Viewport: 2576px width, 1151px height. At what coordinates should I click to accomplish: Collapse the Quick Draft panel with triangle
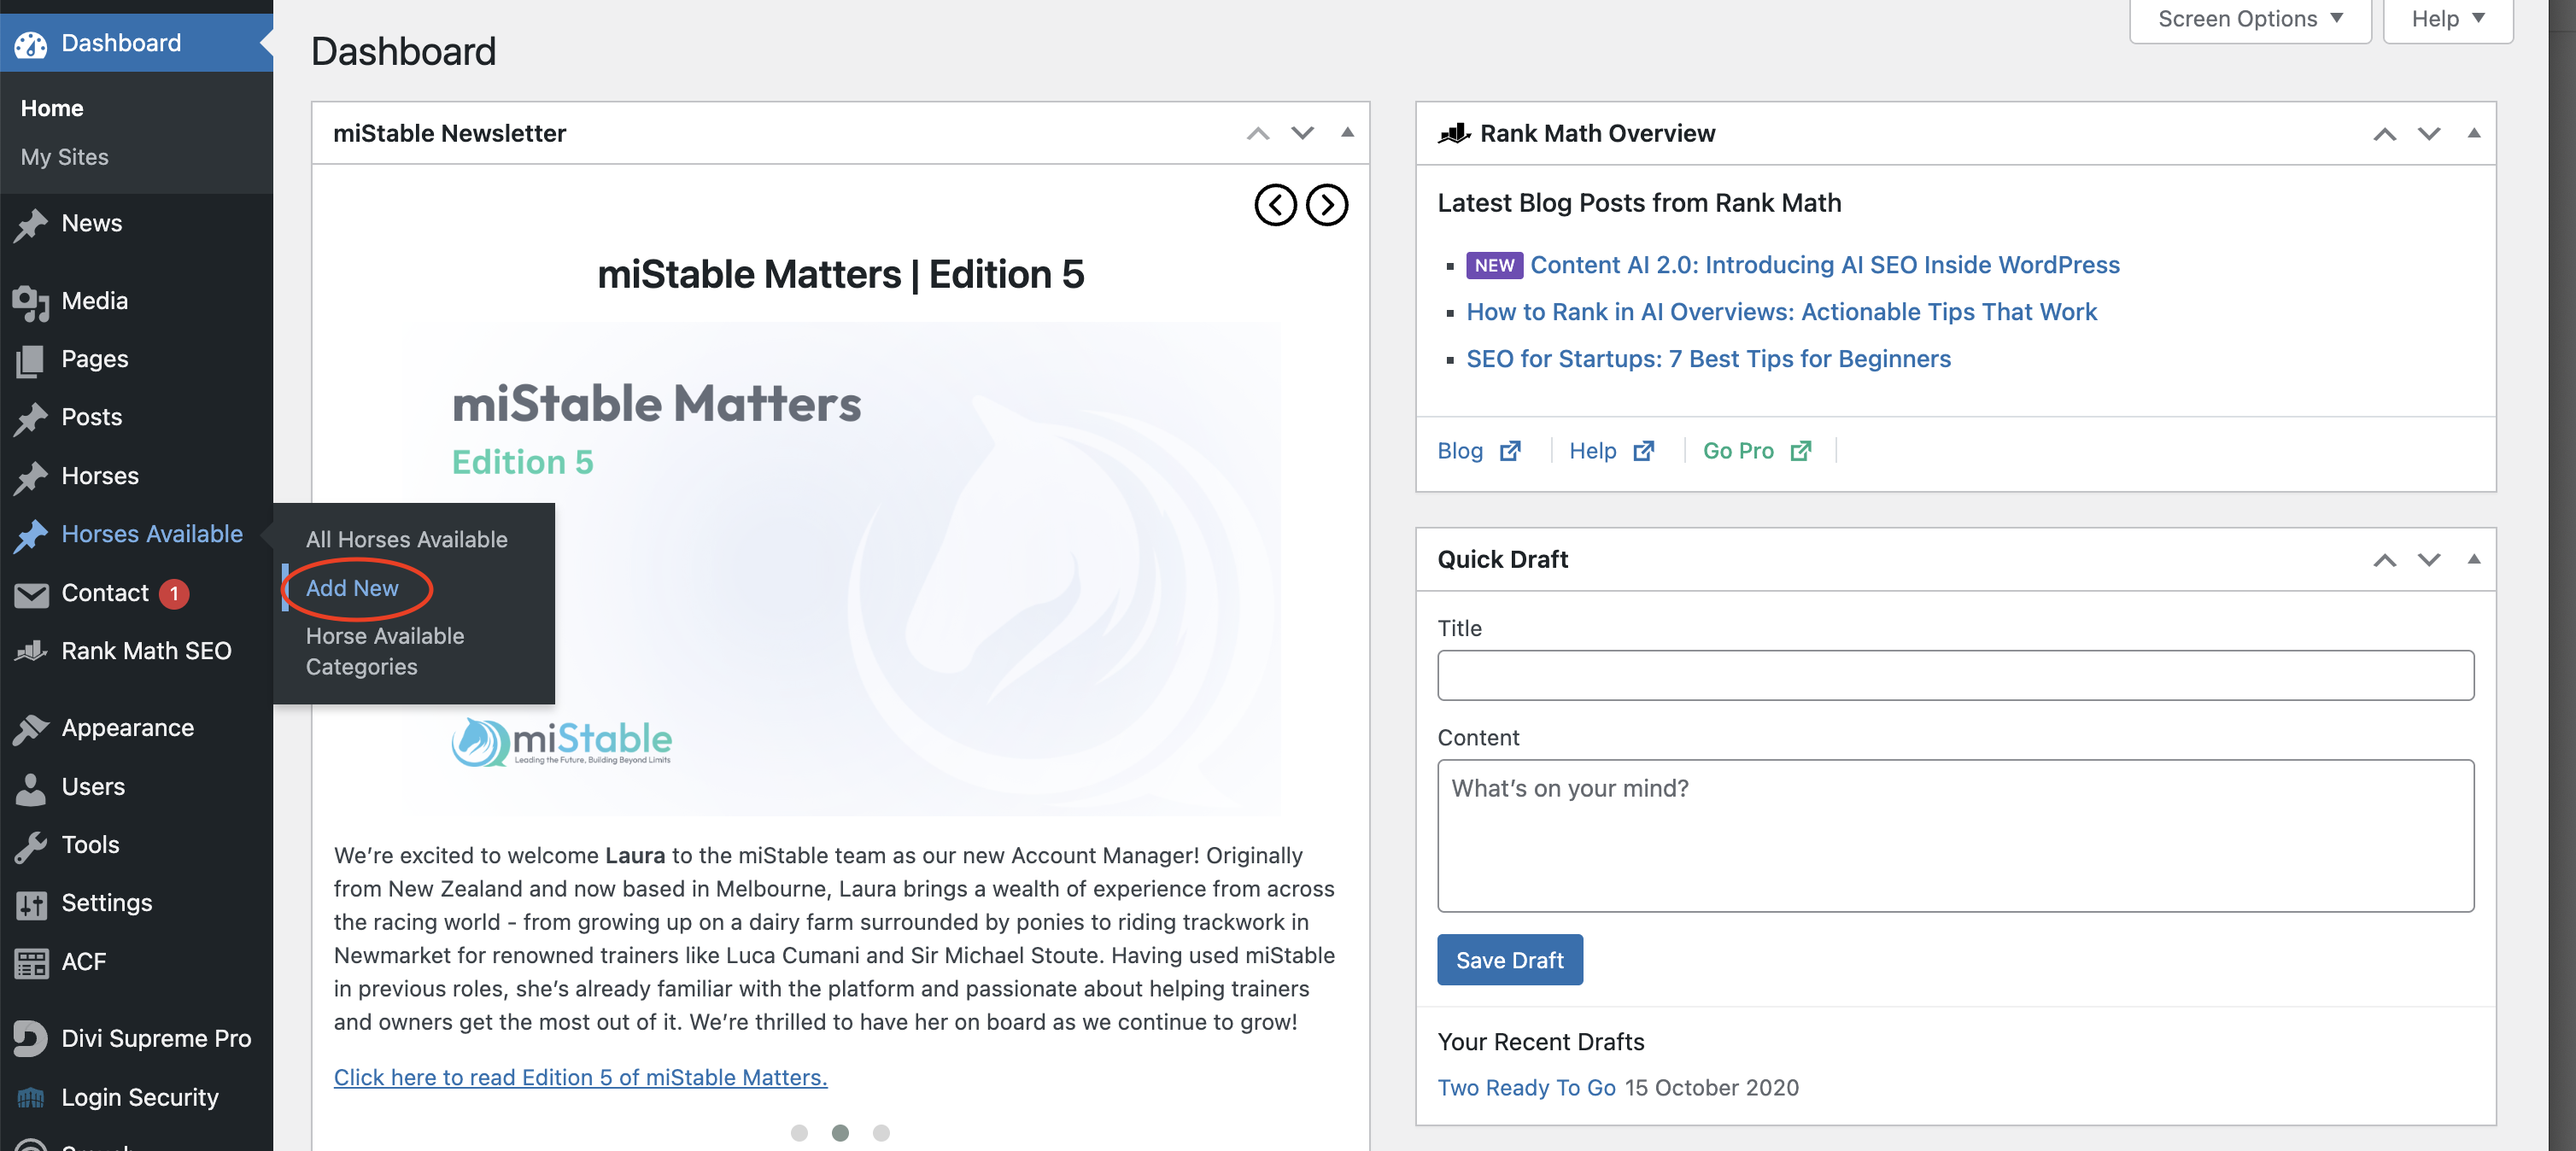click(2474, 559)
